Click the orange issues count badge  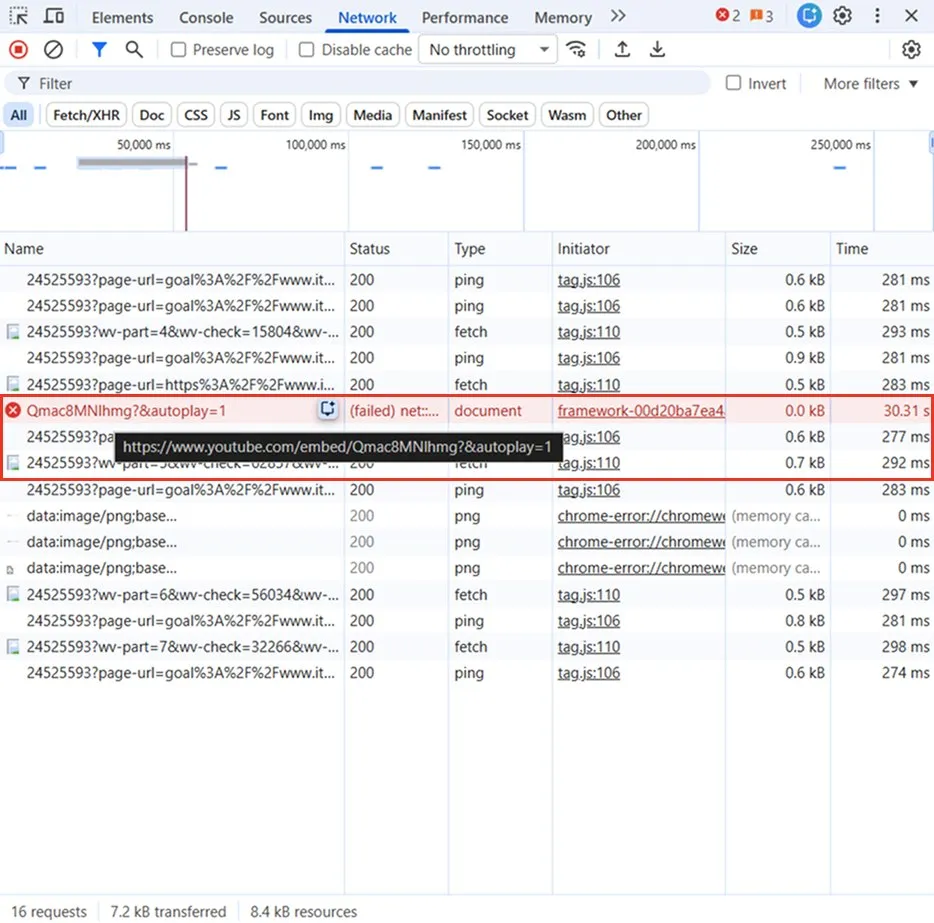(761, 16)
